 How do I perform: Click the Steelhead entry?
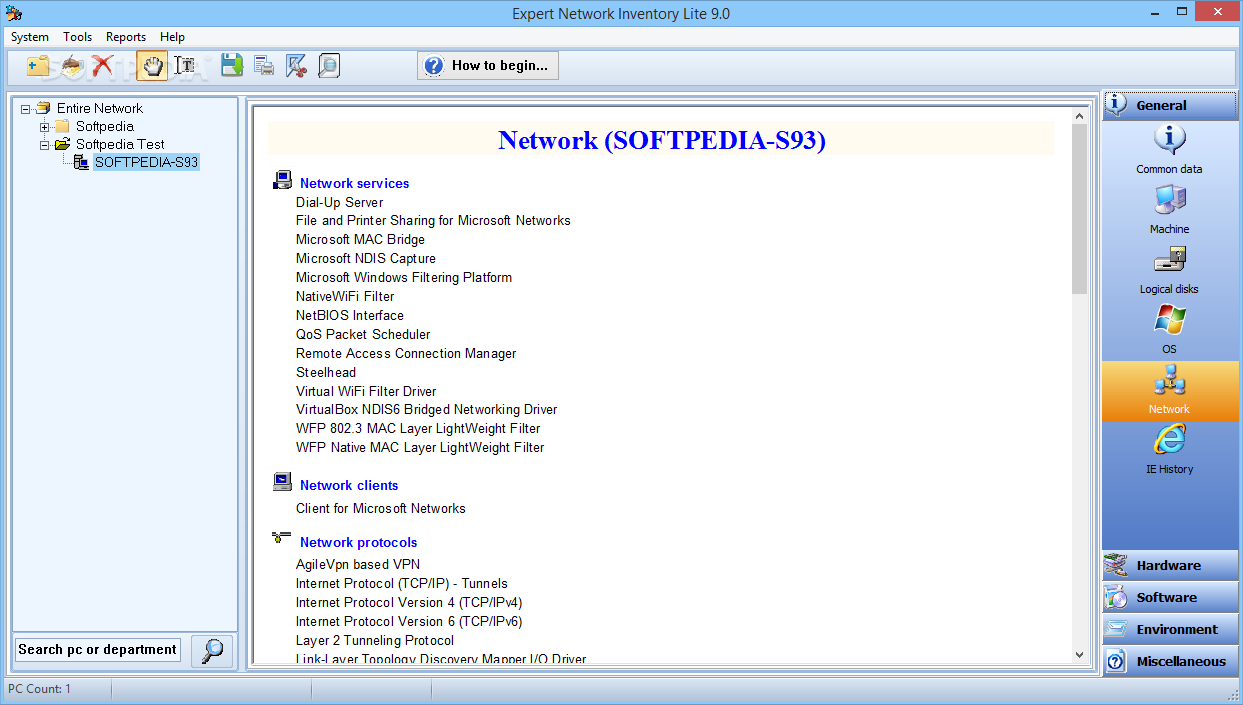click(326, 372)
